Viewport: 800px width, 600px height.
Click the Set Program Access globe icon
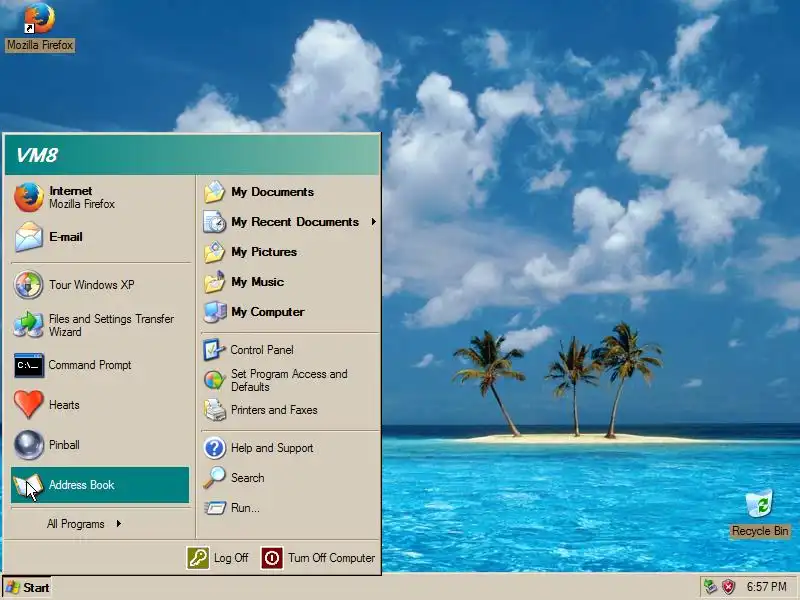click(214, 380)
